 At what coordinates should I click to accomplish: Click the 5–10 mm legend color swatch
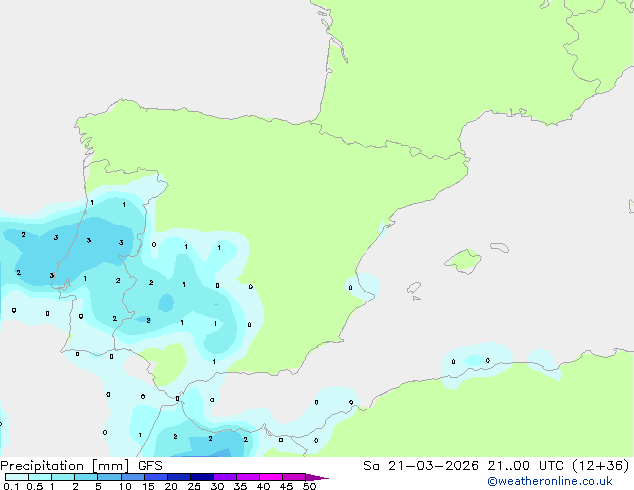pyautogui.click(x=109, y=477)
